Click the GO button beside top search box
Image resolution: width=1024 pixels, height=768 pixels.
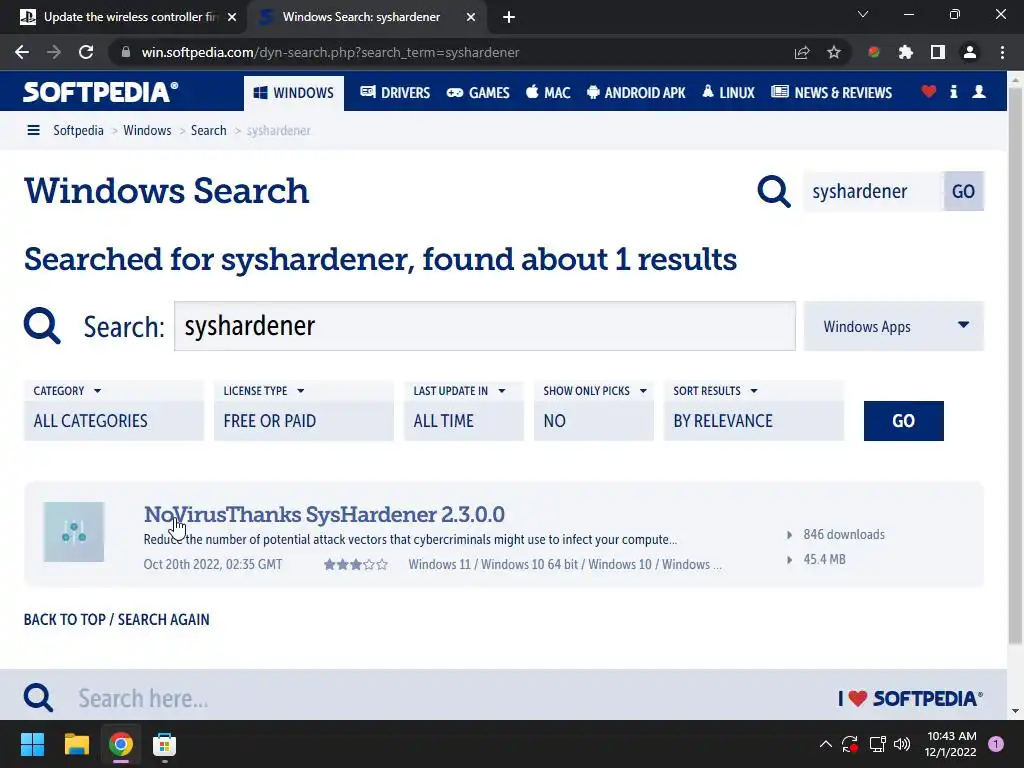point(963,191)
